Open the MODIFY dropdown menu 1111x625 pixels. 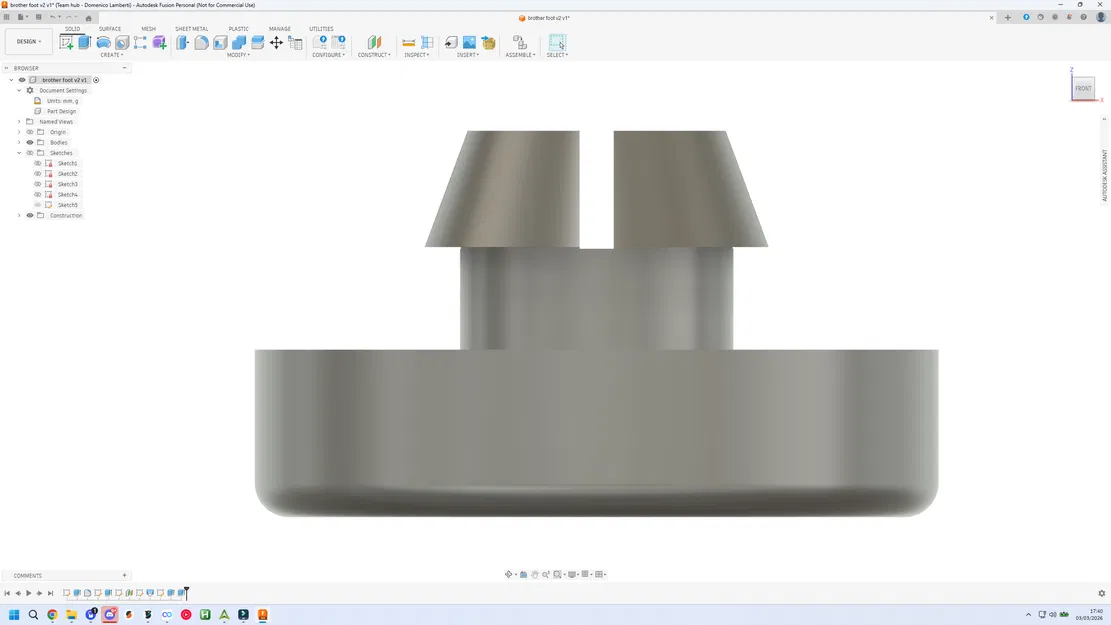coord(238,55)
